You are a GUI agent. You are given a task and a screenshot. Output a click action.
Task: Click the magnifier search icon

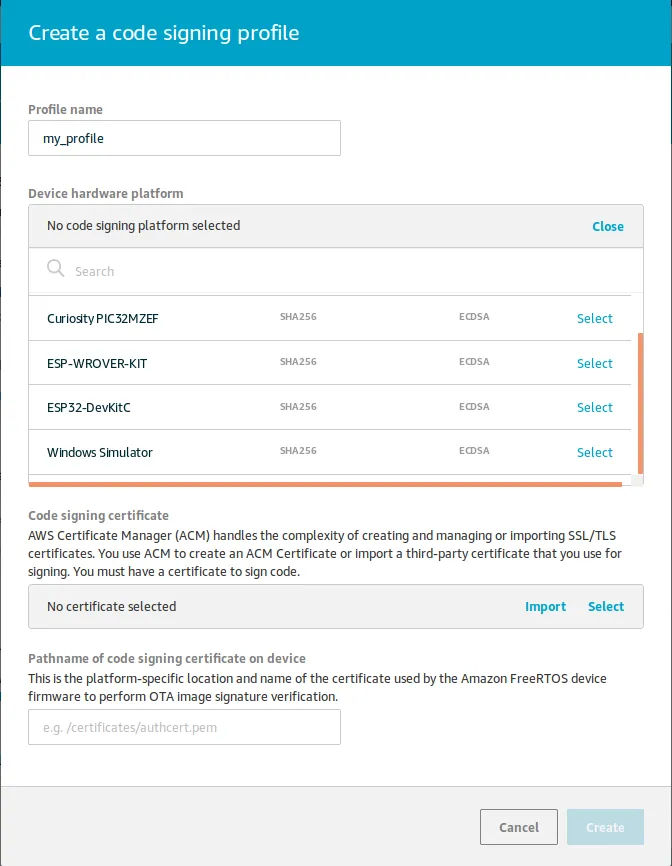coord(56,270)
